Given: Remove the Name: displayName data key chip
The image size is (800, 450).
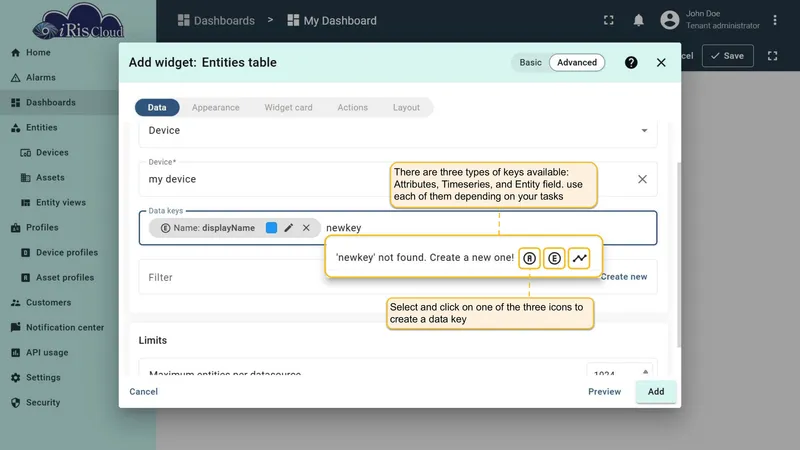Looking at the screenshot, I should tap(306, 228).
